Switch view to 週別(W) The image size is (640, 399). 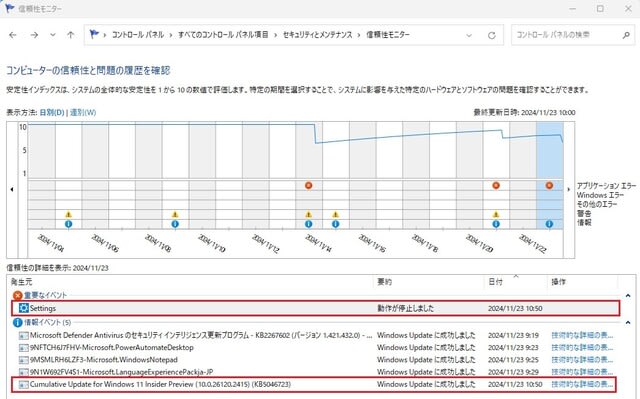83,113
